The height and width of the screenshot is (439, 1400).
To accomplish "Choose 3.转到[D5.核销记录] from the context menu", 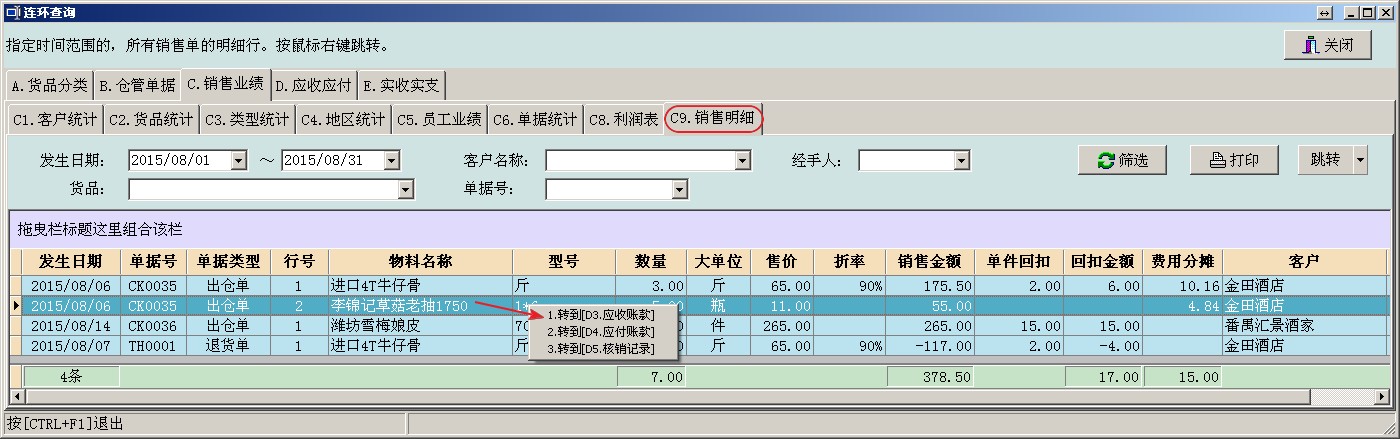I will (600, 348).
